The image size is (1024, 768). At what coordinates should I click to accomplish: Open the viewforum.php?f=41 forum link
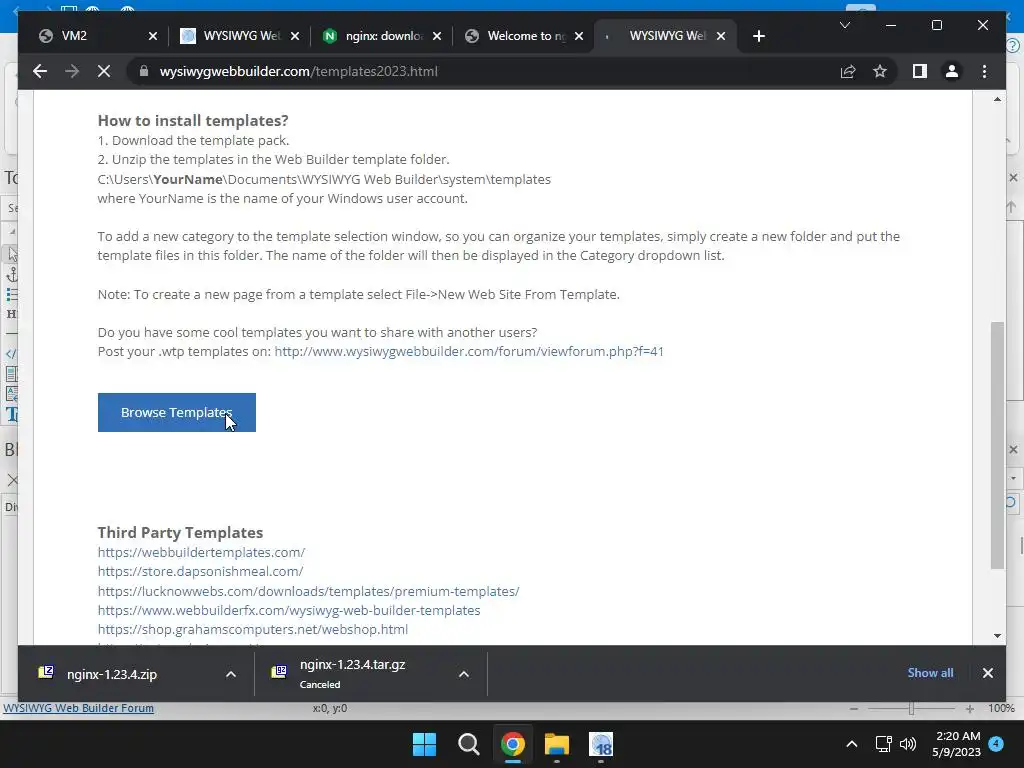[x=469, y=351]
